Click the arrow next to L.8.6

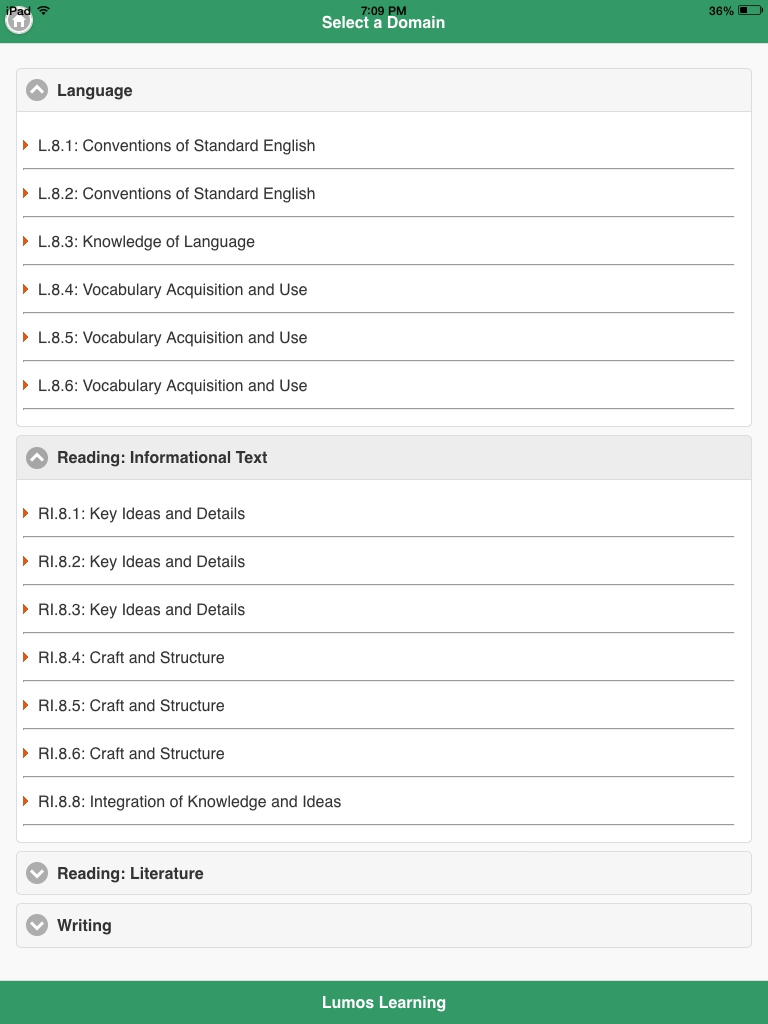(x=26, y=386)
